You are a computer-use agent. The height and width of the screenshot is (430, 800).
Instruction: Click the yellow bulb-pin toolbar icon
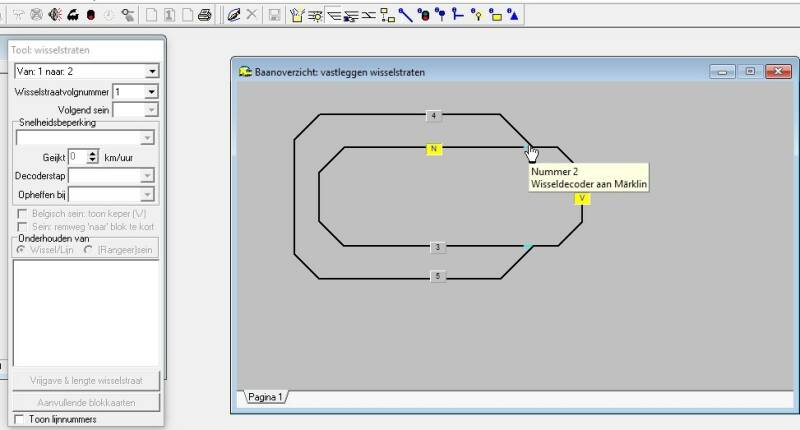(477, 15)
